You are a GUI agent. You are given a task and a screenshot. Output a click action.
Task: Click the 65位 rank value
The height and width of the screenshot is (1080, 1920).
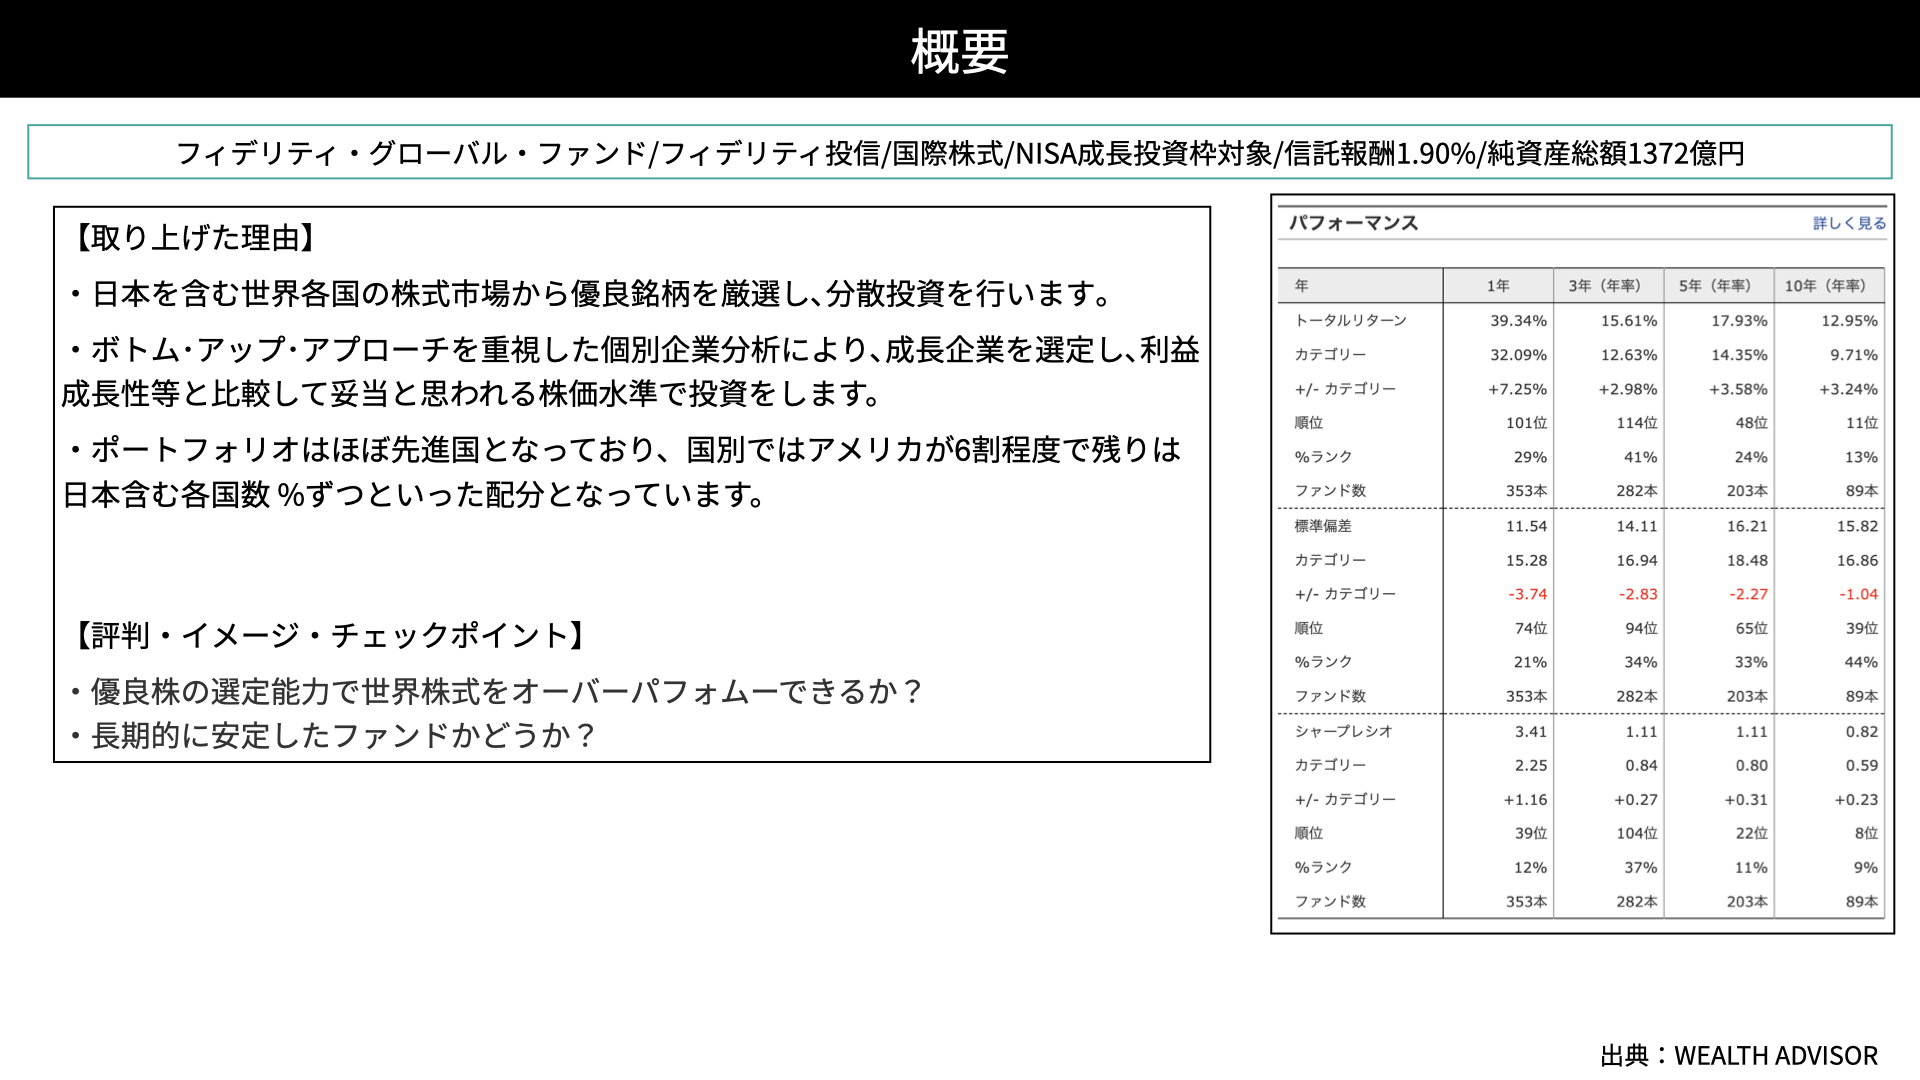pyautogui.click(x=1751, y=628)
